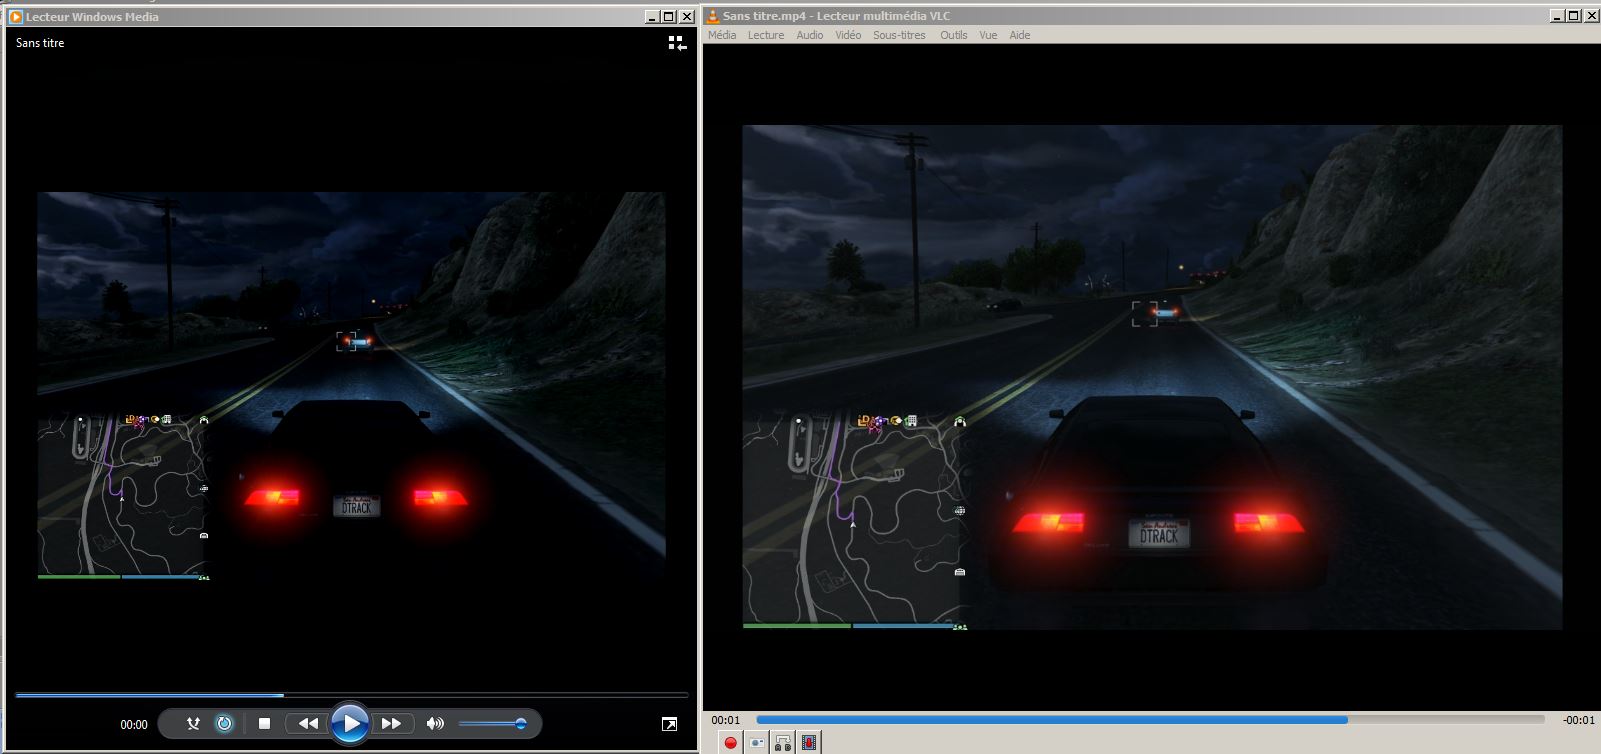
Task: Click the VLC remaining time label
Action: coord(1578,720)
